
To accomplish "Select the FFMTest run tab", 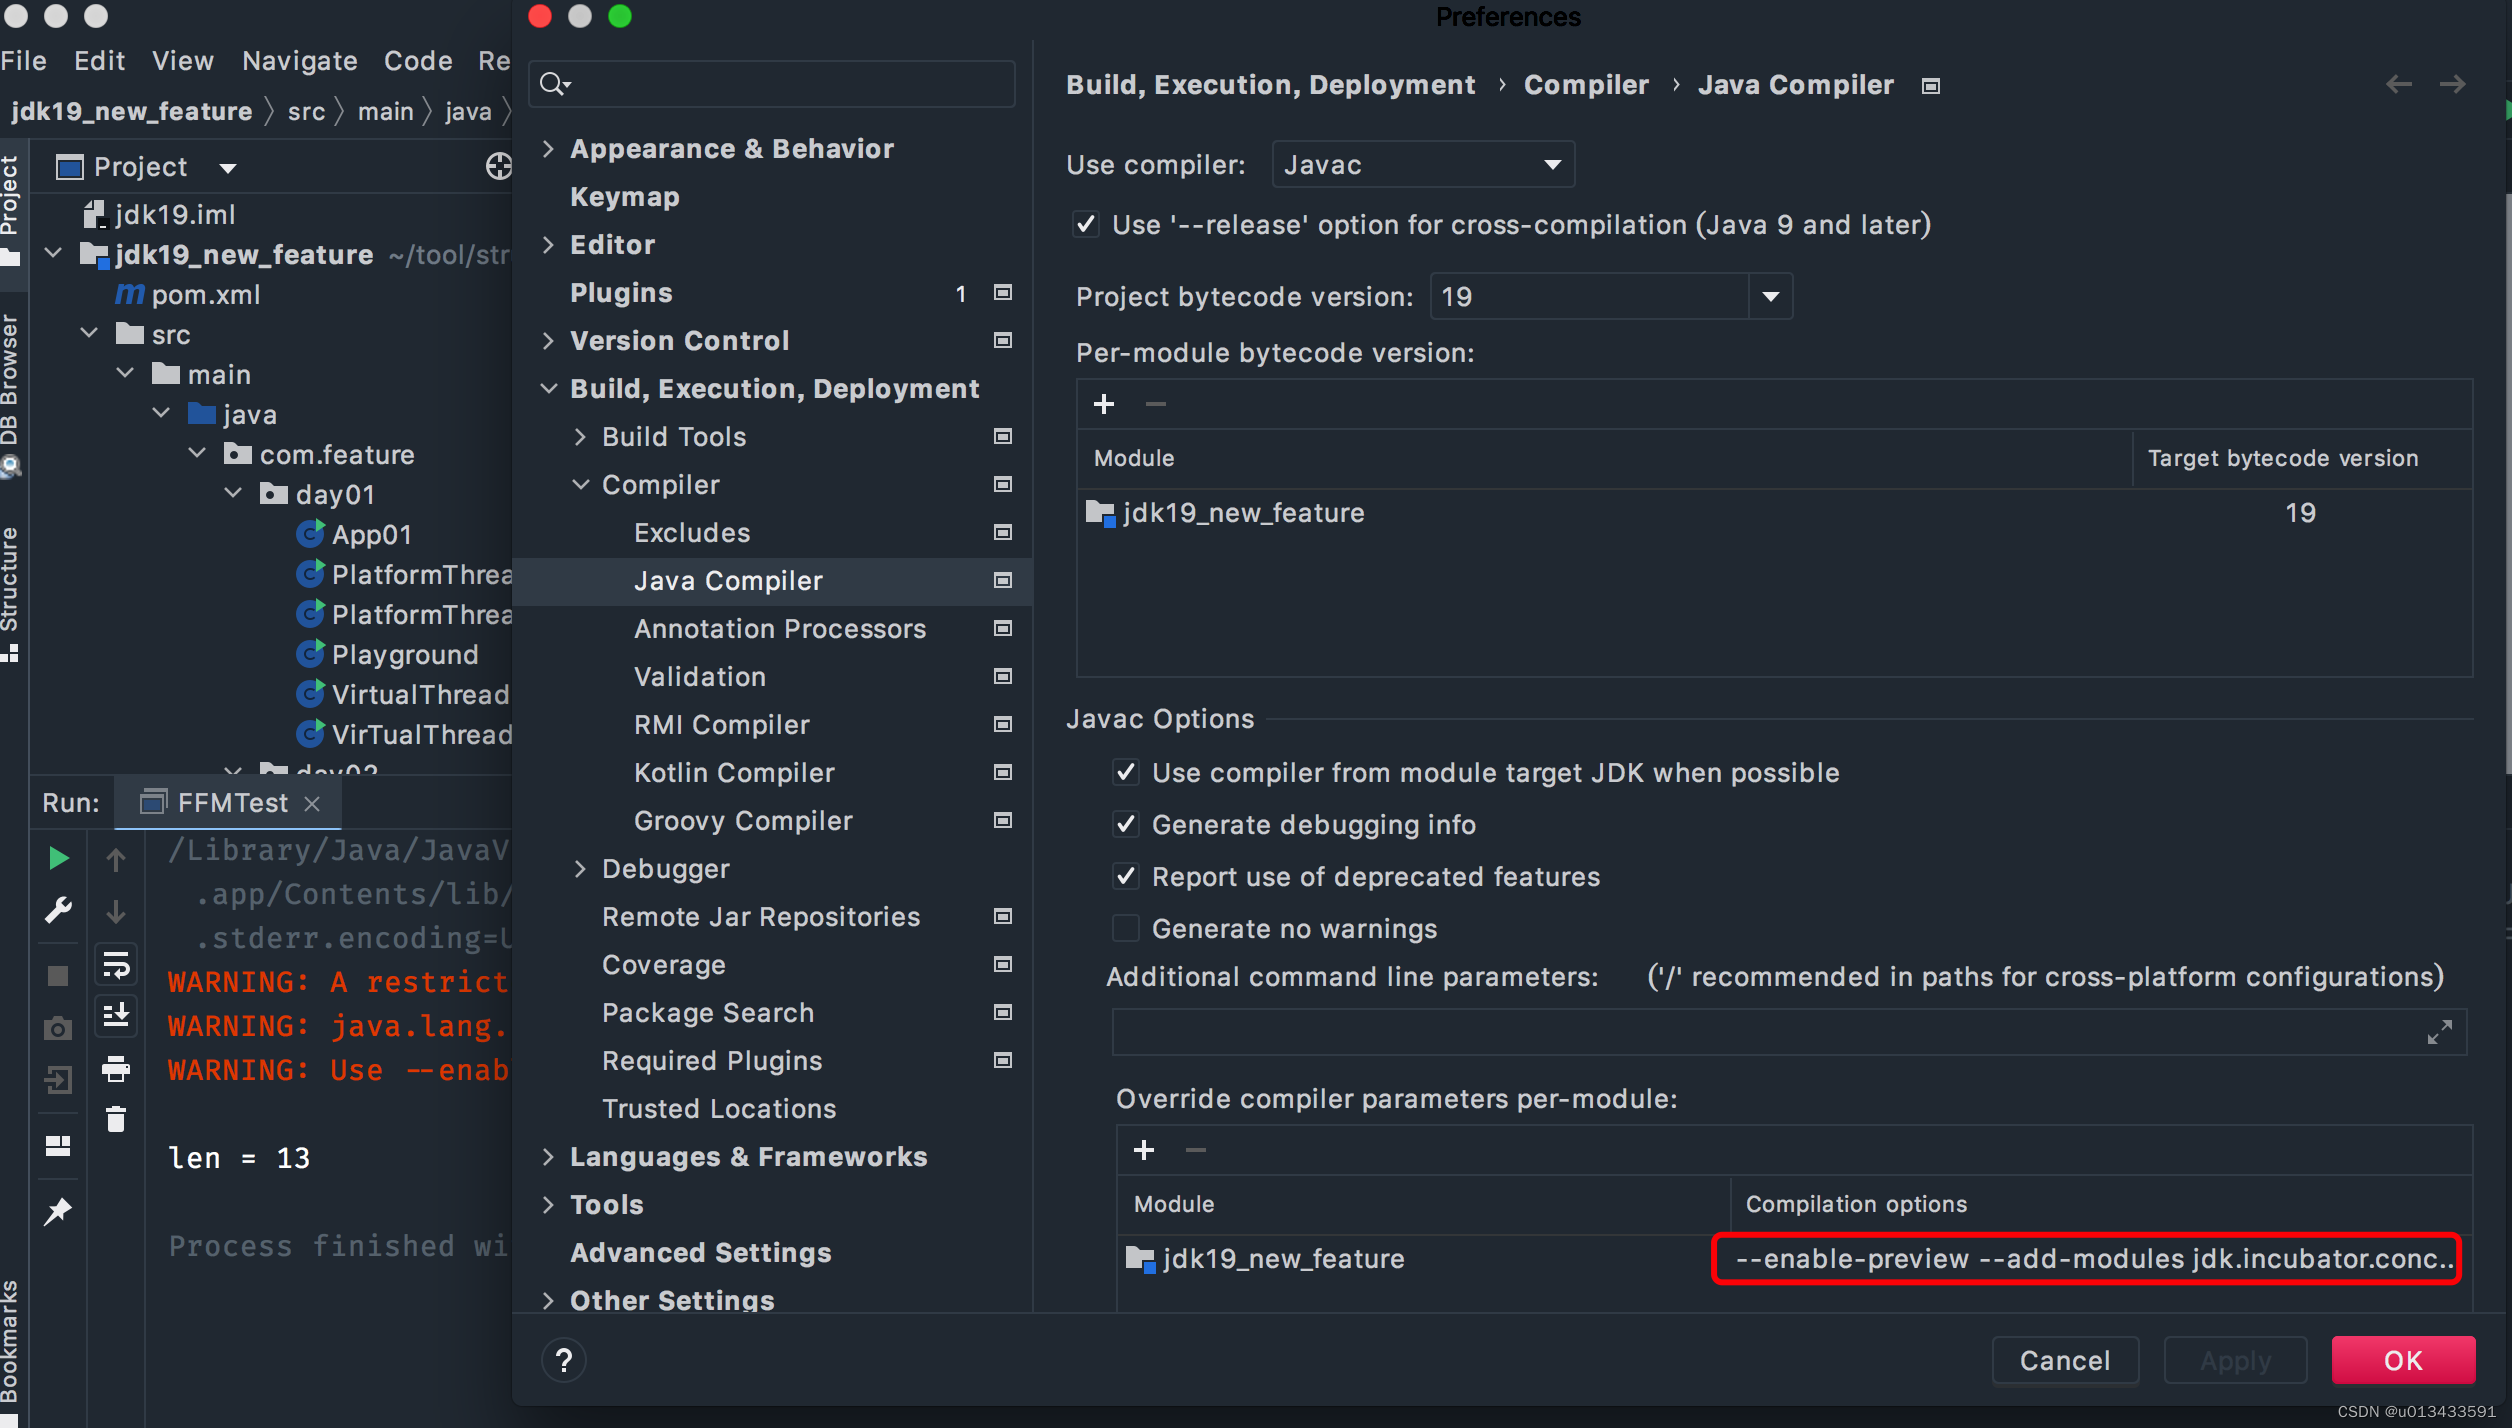I will (232, 802).
